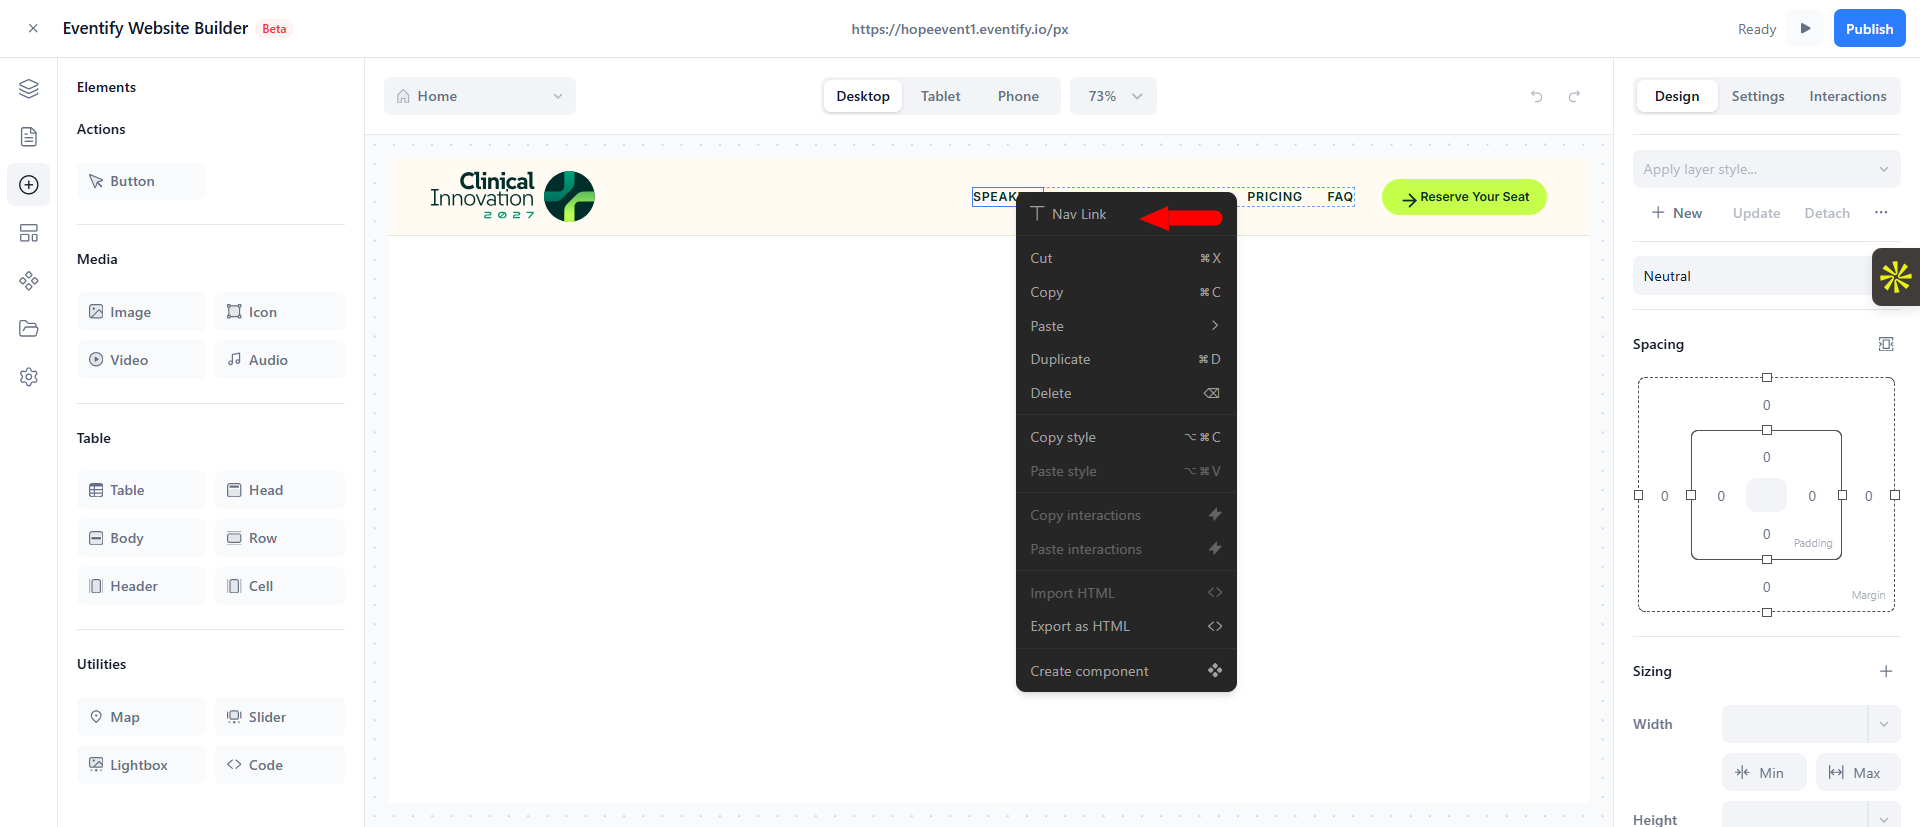Open the Apply layer style dropdown
The width and height of the screenshot is (1920, 827).
[x=1766, y=169]
